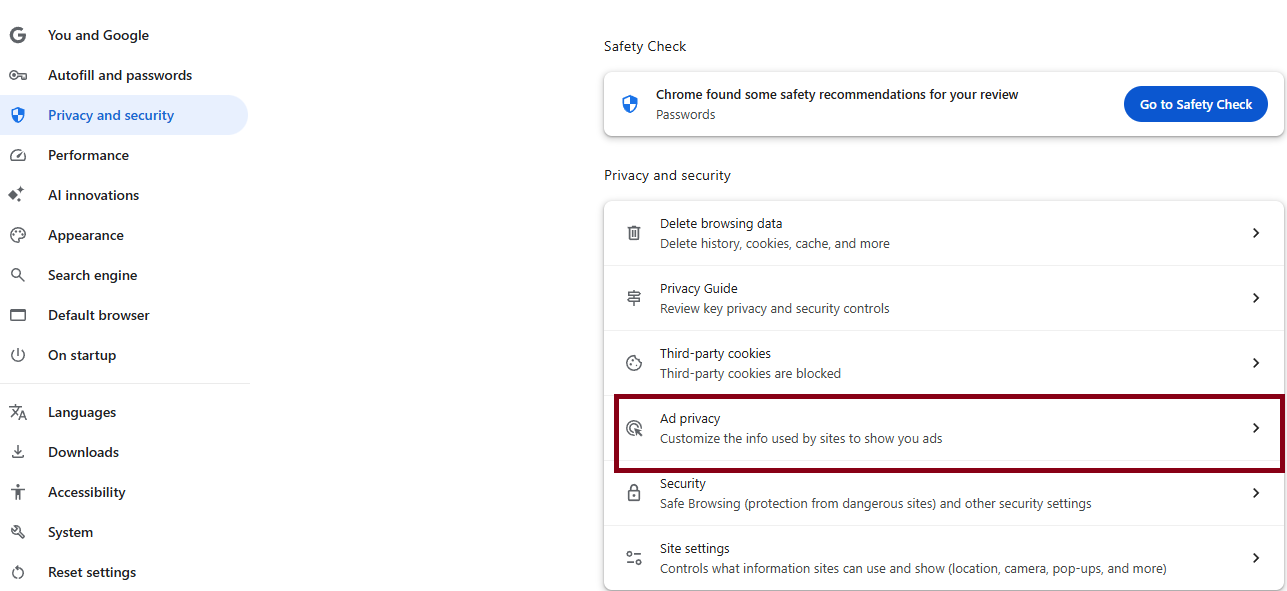Click the Google 'G' icon in sidebar

coord(18,35)
